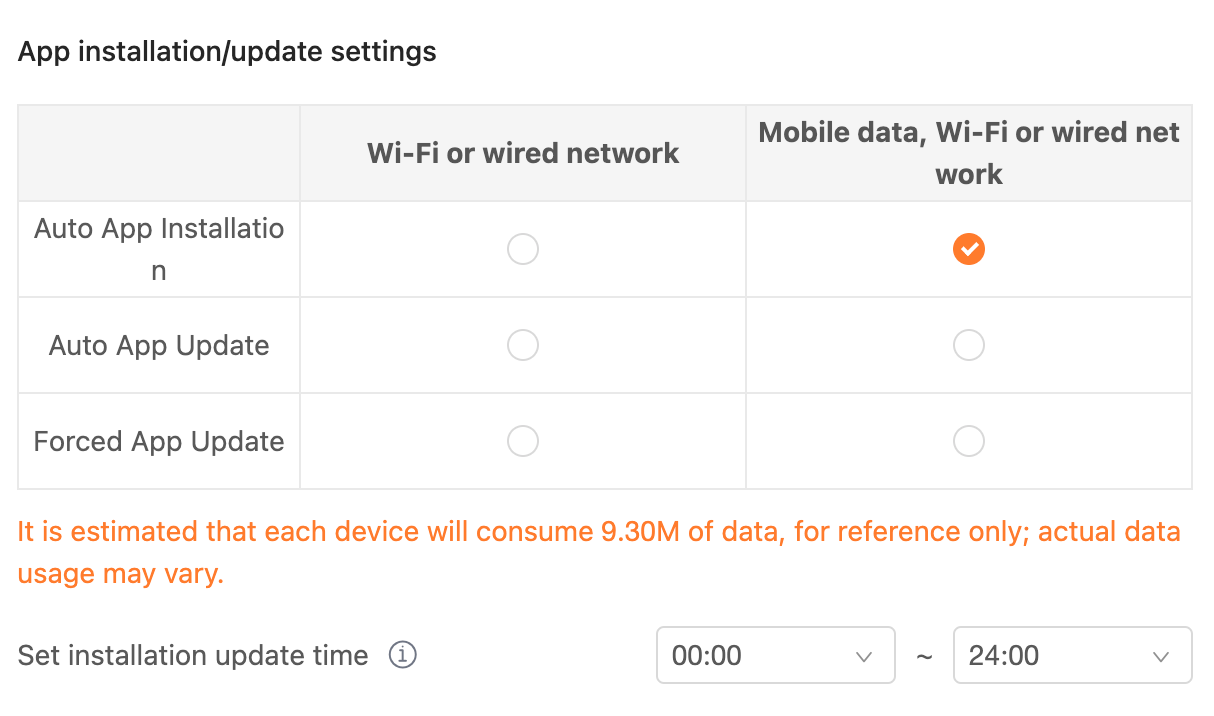The height and width of the screenshot is (716, 1214).
Task: Click the App installation/update settings heading
Action: [227, 51]
